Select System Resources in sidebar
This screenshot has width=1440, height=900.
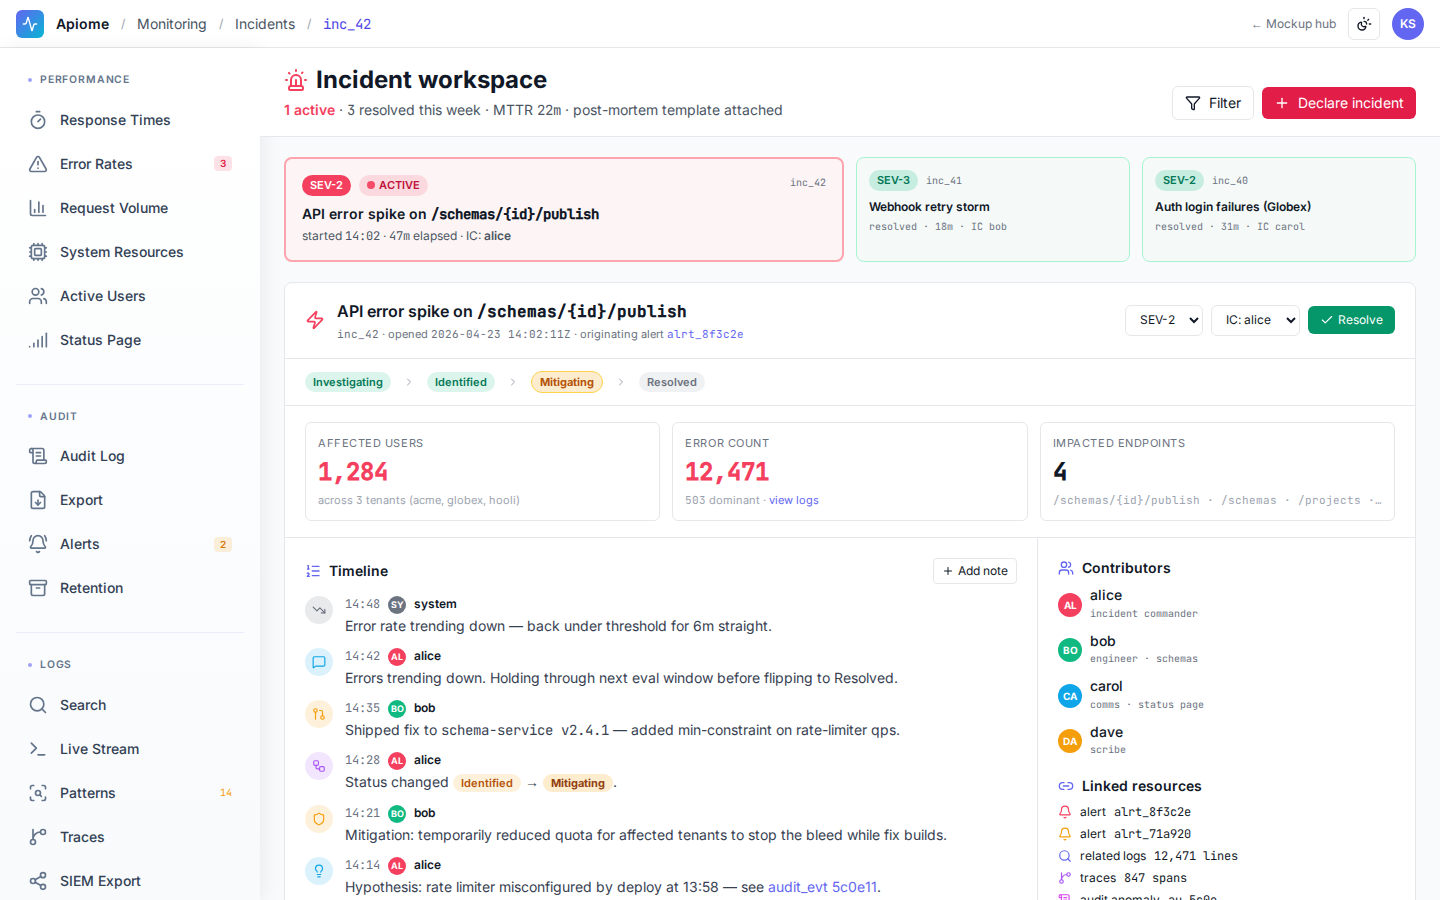click(130, 252)
